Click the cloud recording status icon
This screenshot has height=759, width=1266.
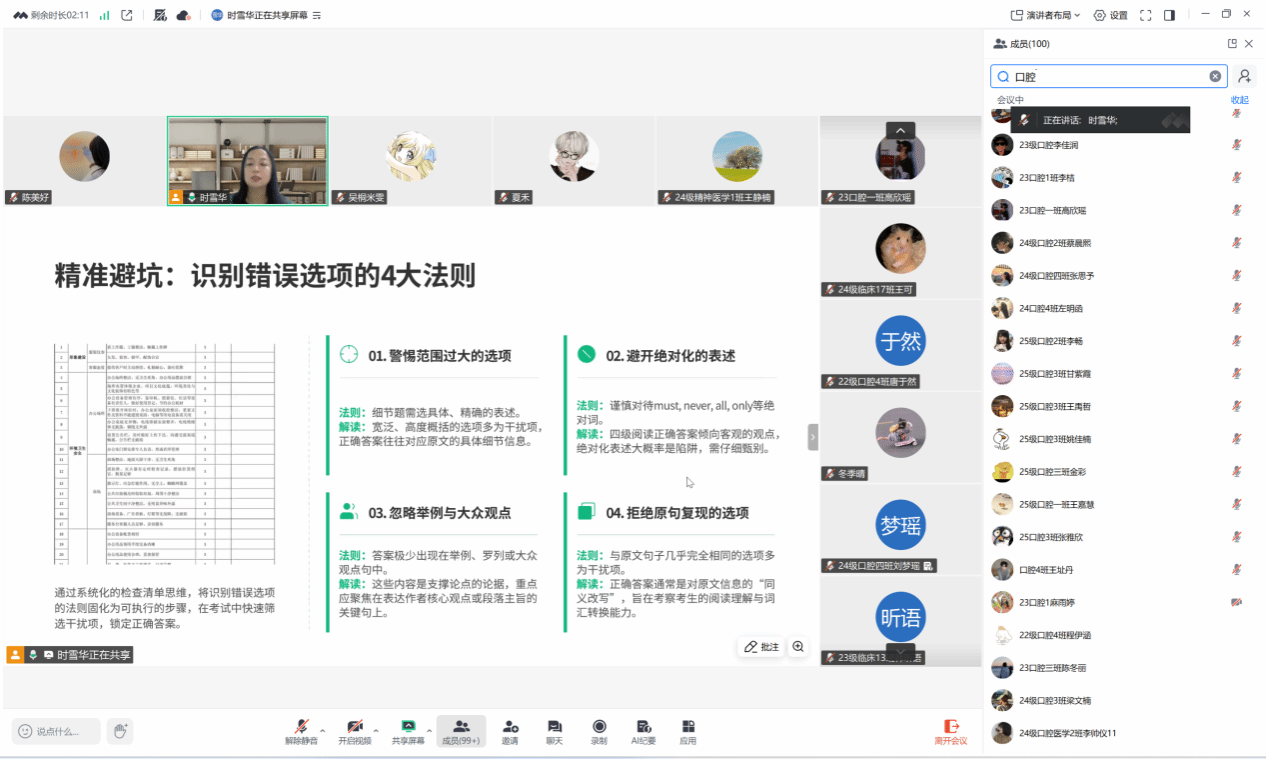183,15
